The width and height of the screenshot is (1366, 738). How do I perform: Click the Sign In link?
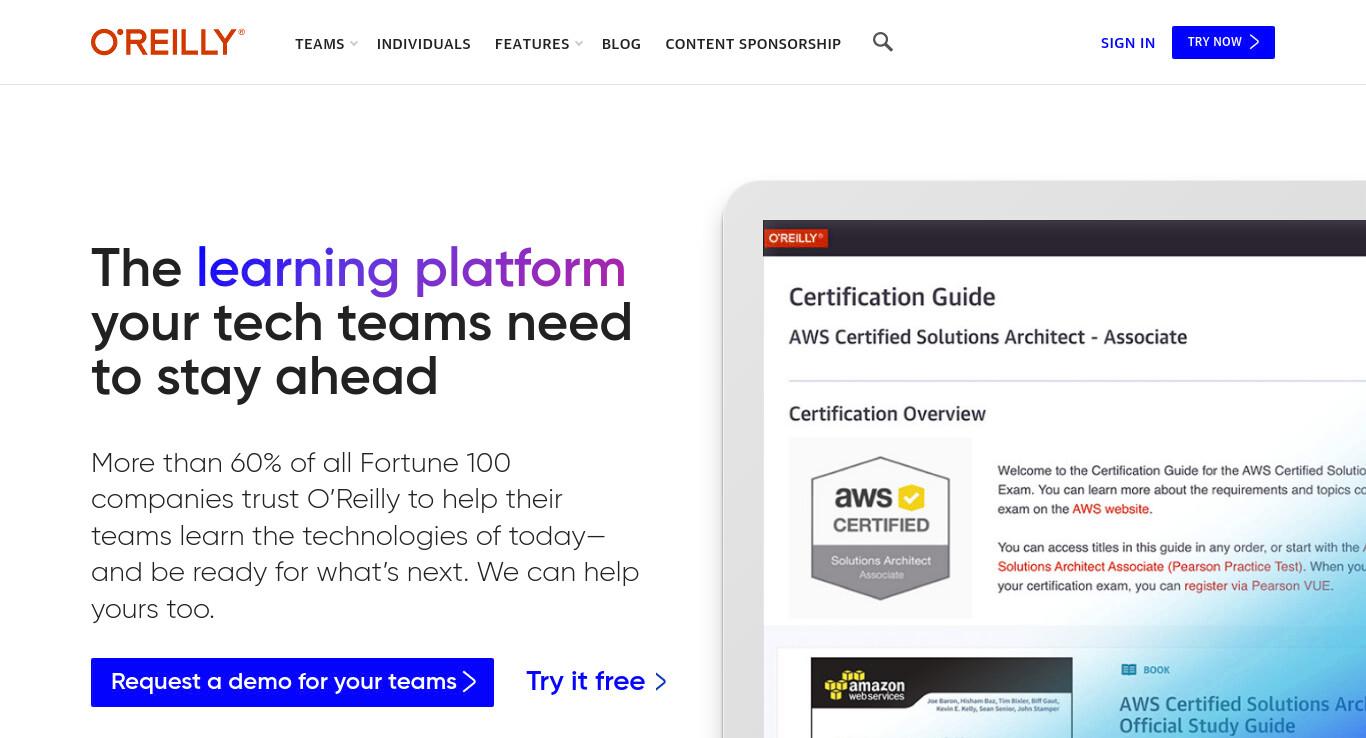click(1127, 43)
